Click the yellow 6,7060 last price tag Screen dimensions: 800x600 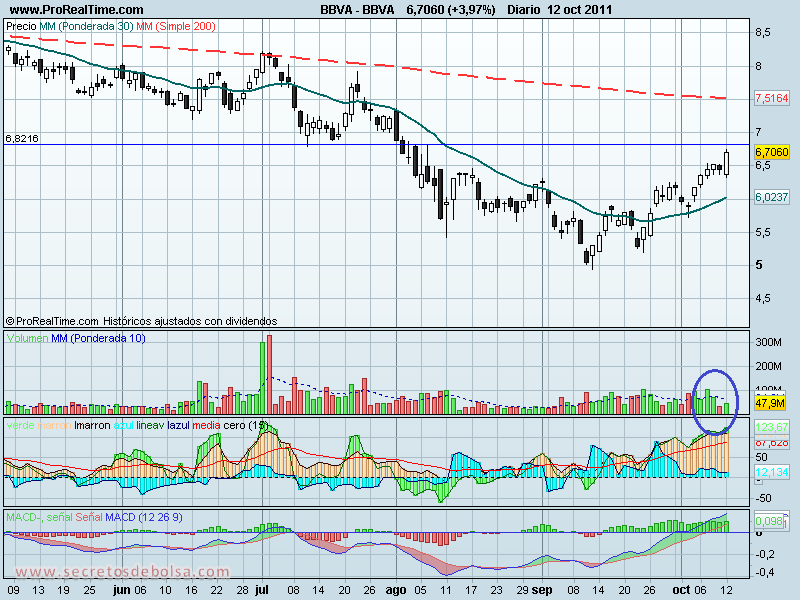(771, 152)
